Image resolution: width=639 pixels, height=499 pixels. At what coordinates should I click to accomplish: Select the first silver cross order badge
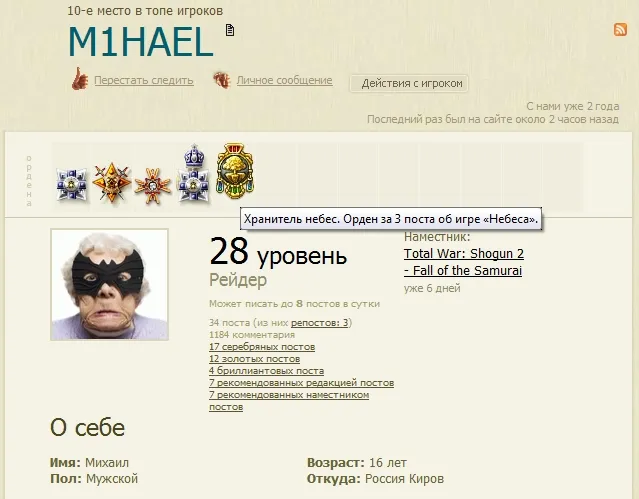[72, 185]
